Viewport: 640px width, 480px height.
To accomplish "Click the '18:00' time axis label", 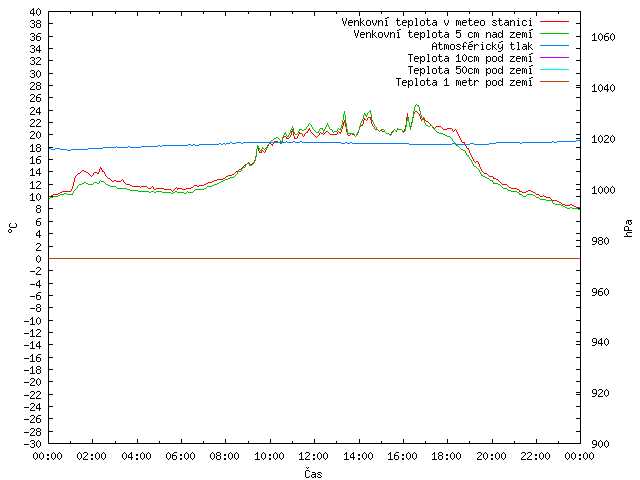I will coord(447,456).
